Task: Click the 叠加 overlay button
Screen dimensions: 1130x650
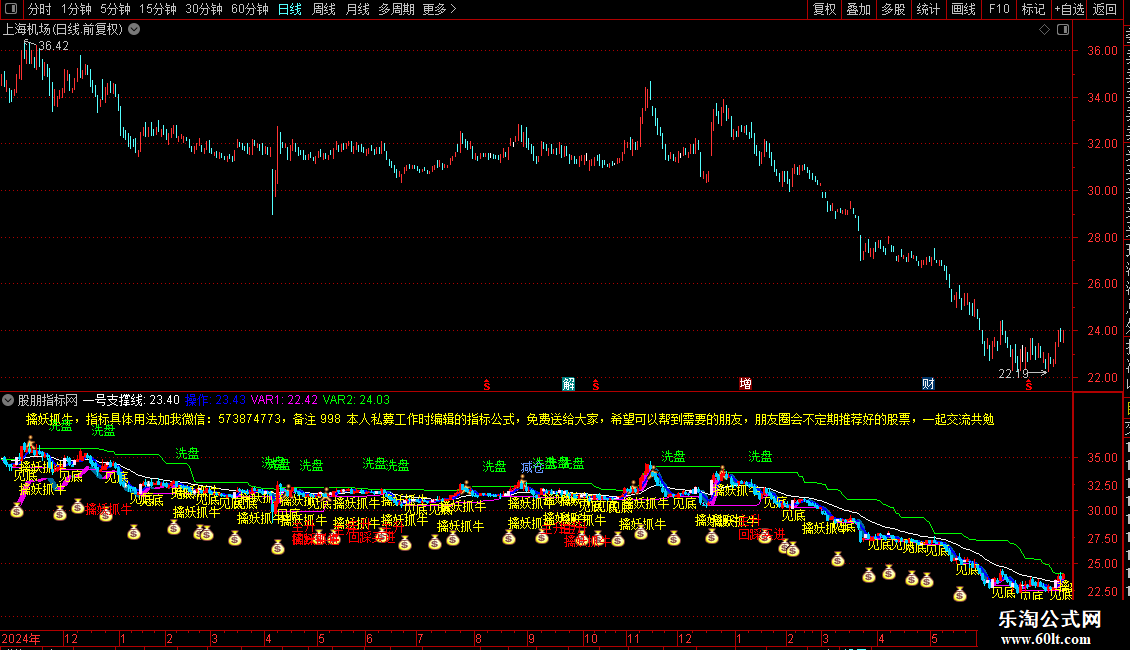Action: click(858, 9)
